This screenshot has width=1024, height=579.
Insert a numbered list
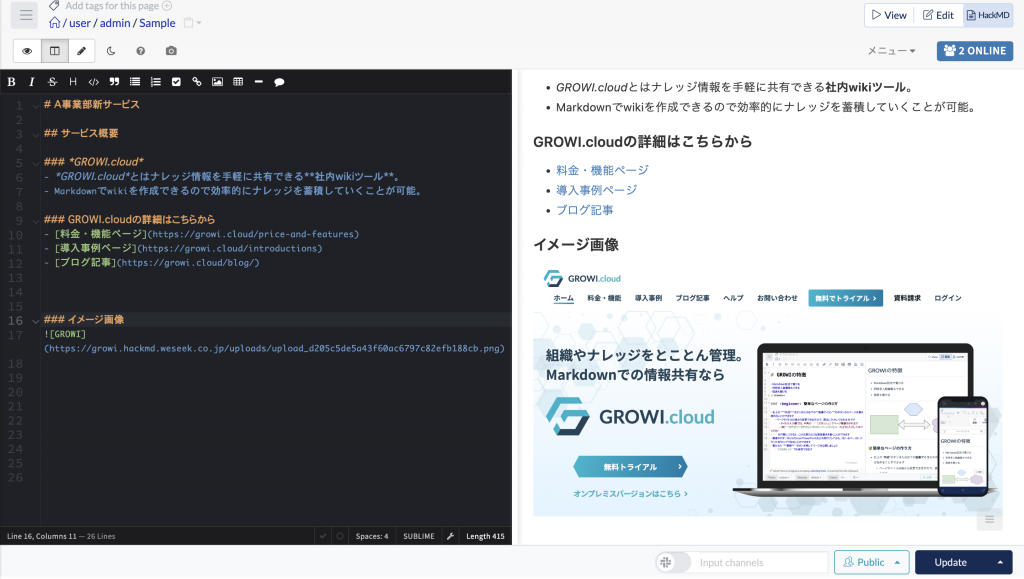pos(155,82)
